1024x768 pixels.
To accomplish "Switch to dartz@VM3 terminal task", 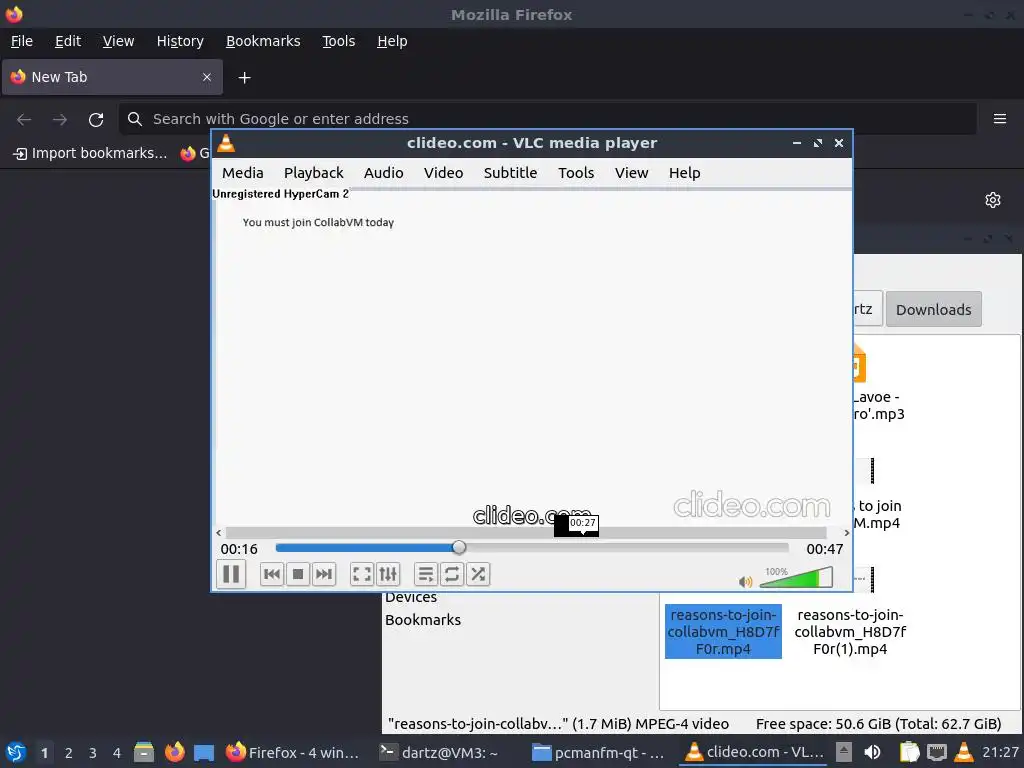I will pyautogui.click(x=439, y=752).
